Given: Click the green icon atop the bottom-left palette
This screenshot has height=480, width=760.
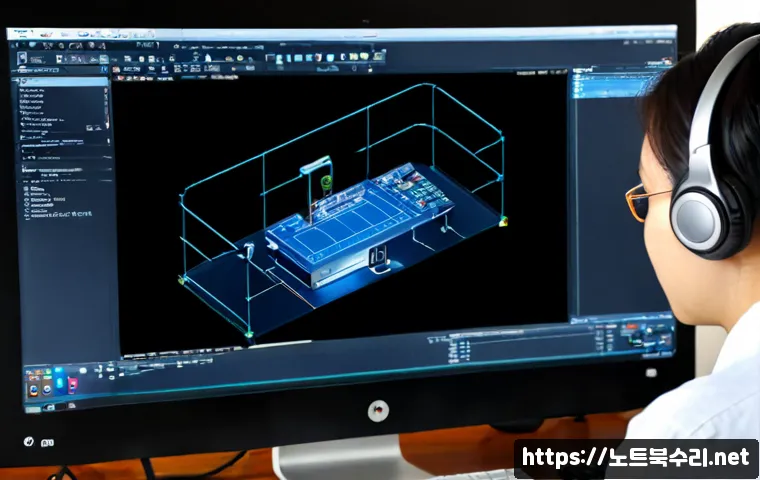Looking at the screenshot, I should (x=48, y=373).
